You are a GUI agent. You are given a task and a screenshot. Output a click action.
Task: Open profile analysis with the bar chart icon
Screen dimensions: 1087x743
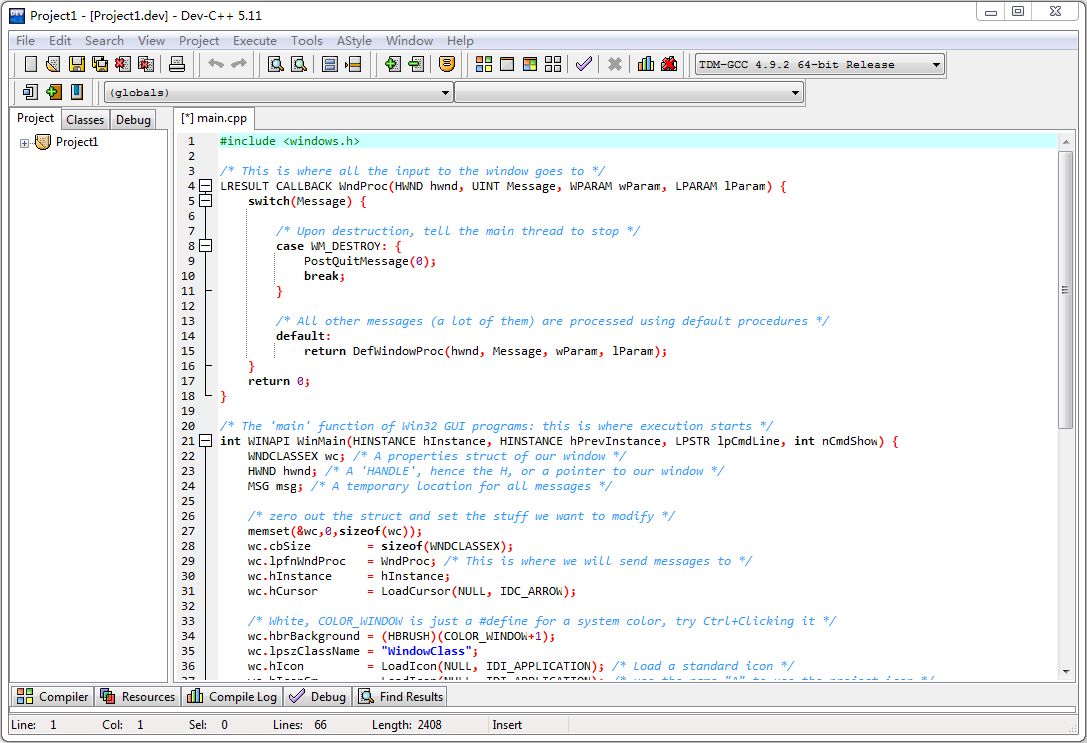click(x=646, y=63)
